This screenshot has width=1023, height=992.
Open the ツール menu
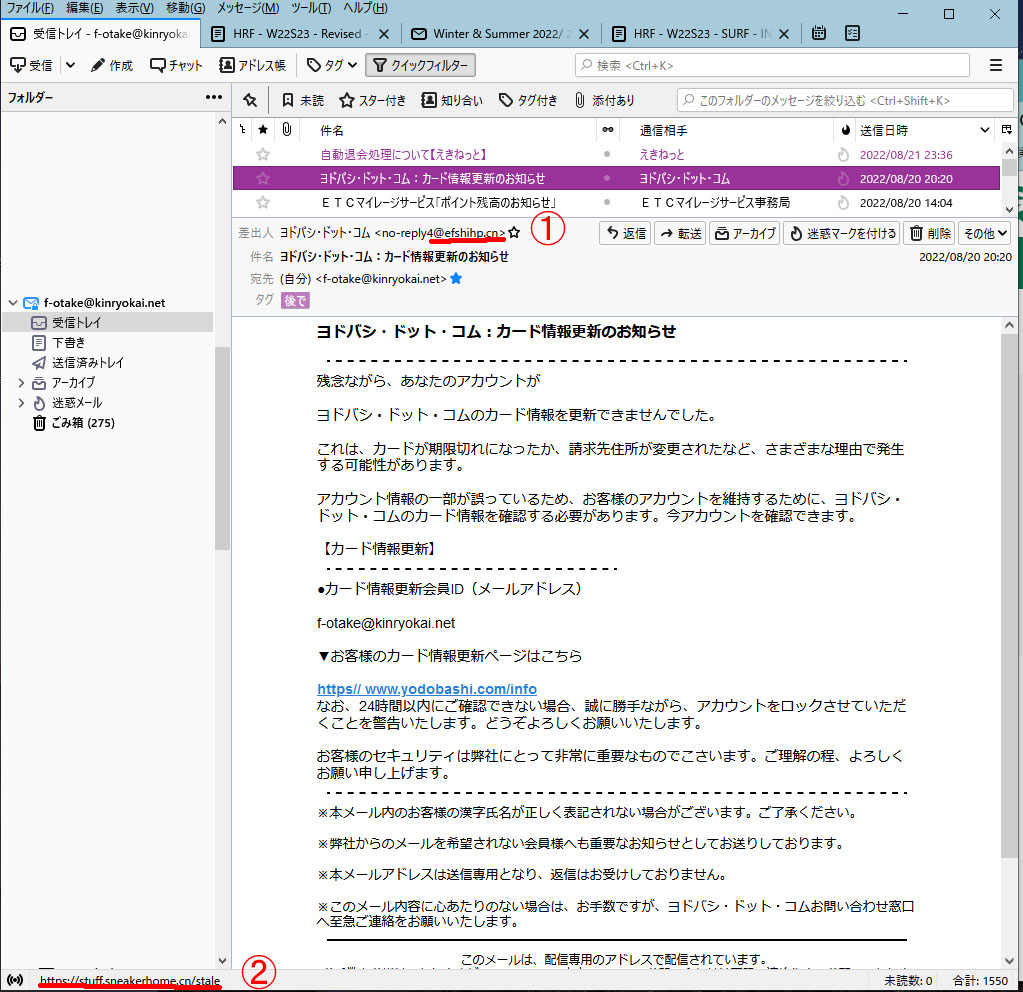pos(311,8)
